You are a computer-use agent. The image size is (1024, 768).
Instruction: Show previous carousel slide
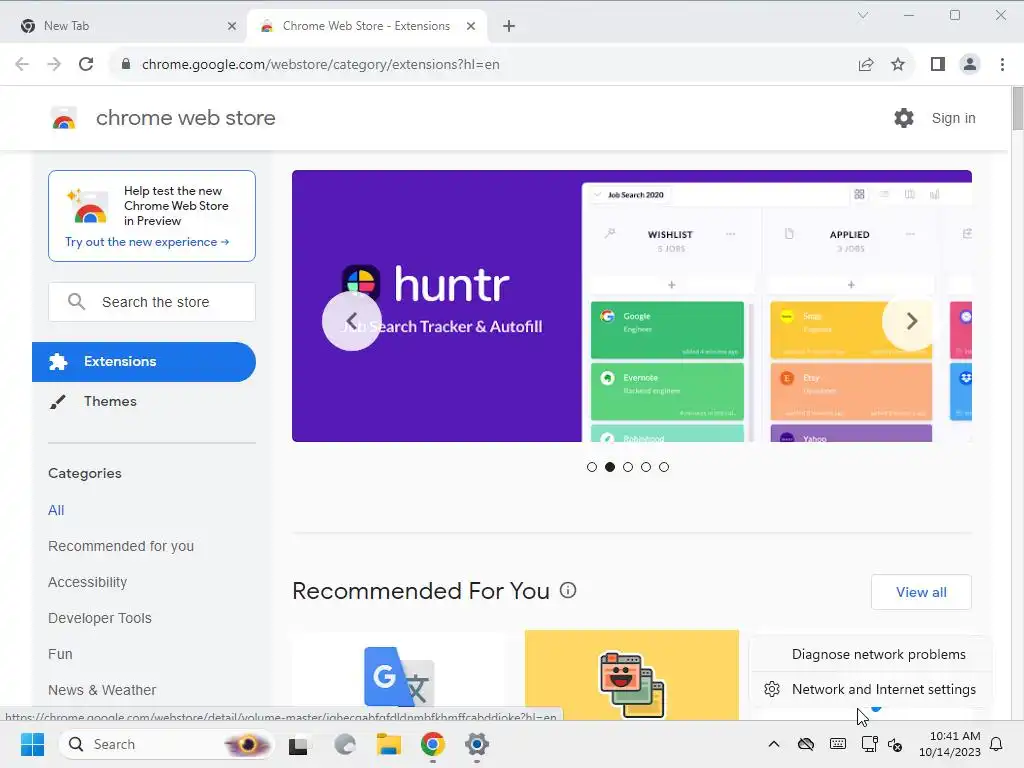coord(351,321)
